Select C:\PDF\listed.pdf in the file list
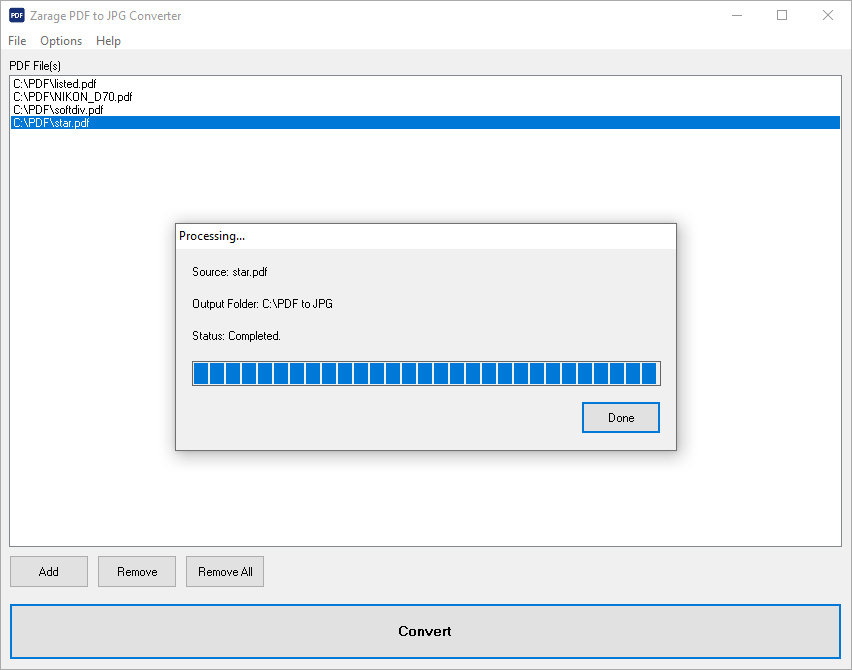The width and height of the screenshot is (852, 670). point(425,84)
